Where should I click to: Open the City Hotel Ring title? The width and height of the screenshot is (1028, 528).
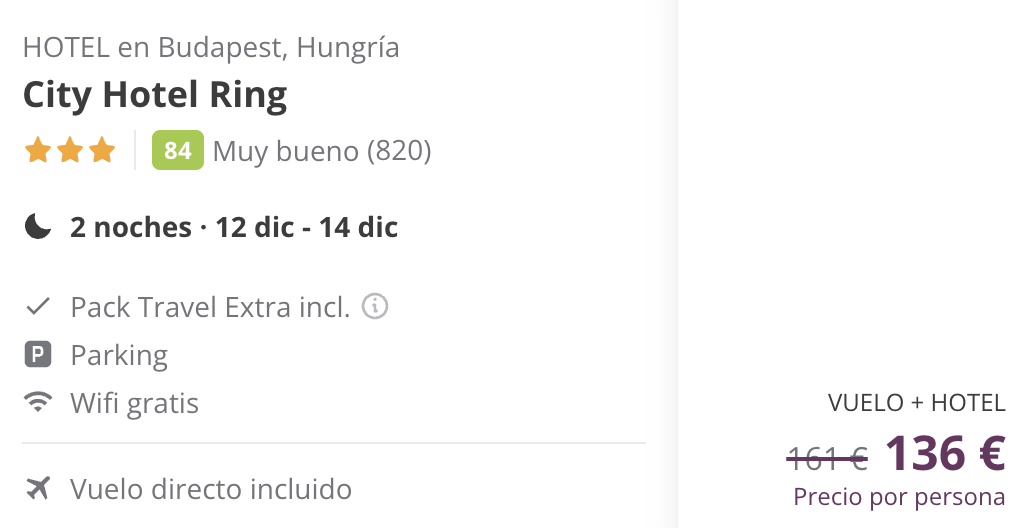coord(155,95)
